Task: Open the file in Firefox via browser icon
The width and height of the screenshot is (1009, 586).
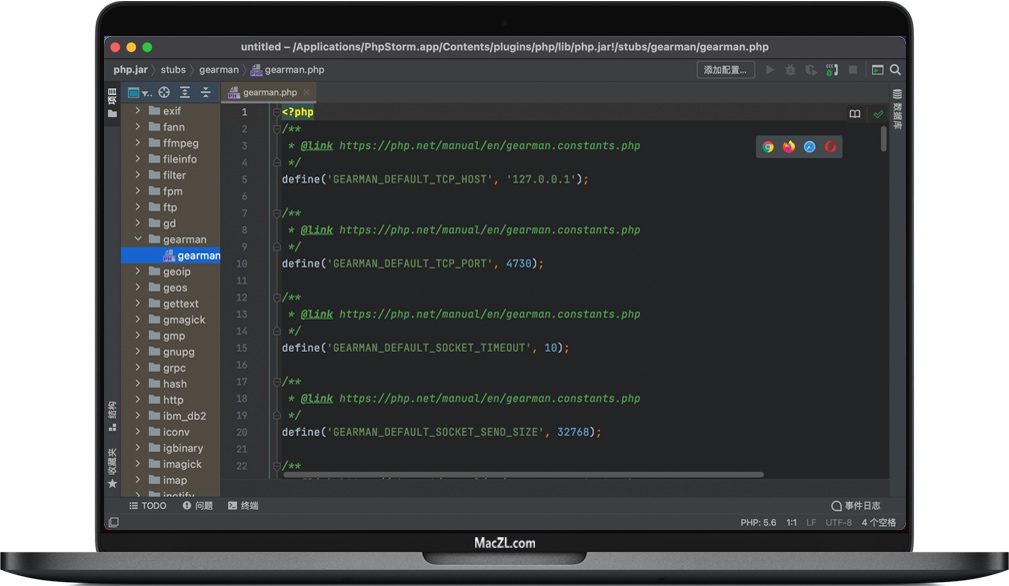Action: pos(788,146)
